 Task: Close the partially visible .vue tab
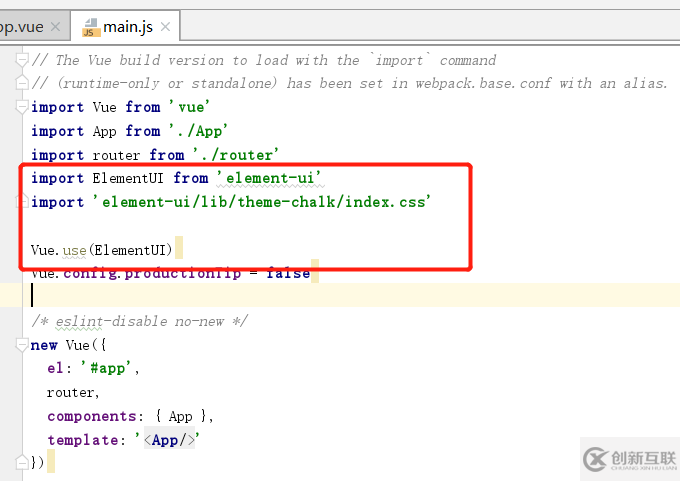(x=55, y=27)
